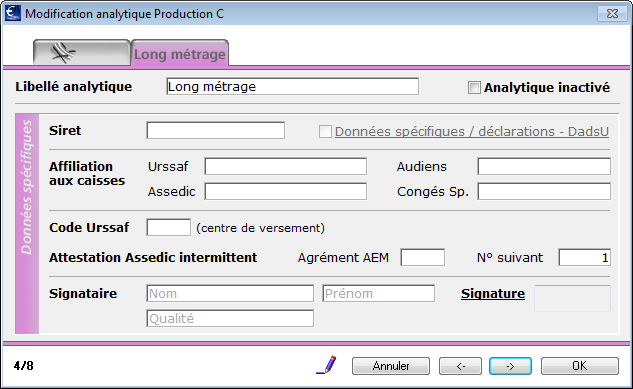Image resolution: width=633 pixels, height=389 pixels.
Task: Focus the Urssaf affiliation field
Action: tap(286, 166)
